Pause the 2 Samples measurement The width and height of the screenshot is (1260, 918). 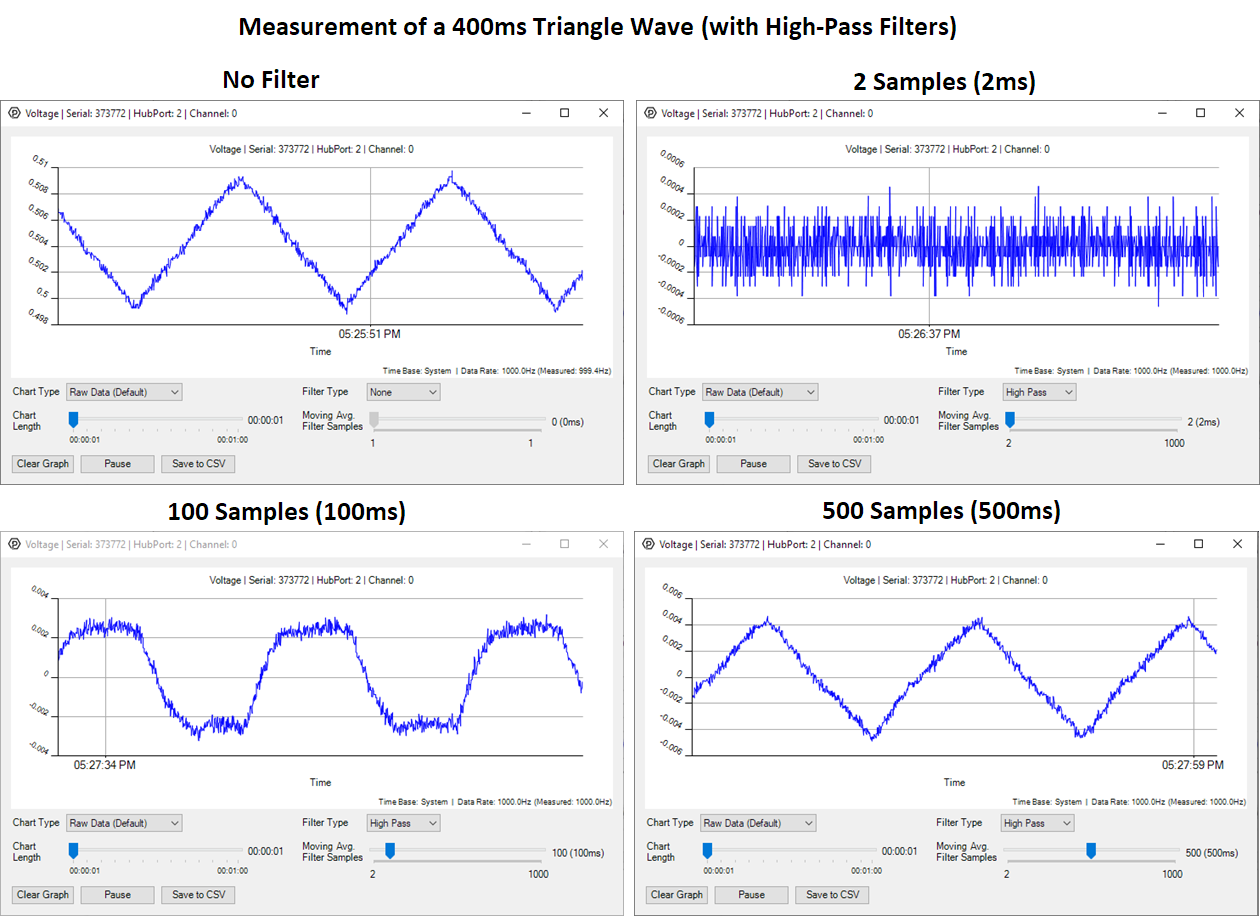(x=753, y=463)
